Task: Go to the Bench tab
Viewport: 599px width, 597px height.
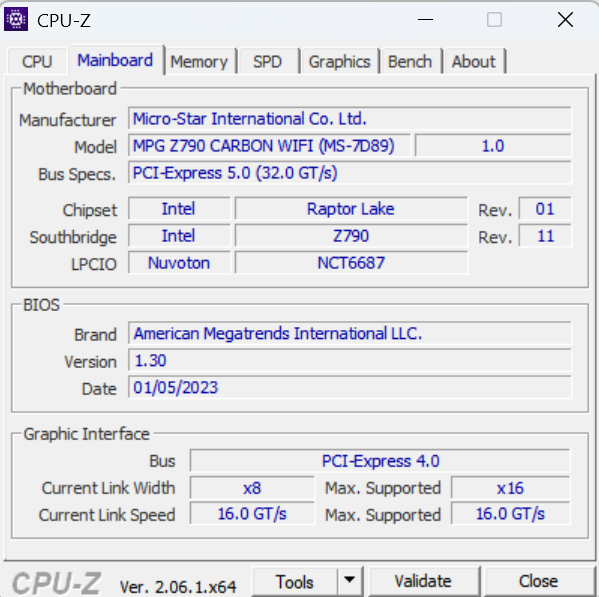Action: click(x=410, y=61)
